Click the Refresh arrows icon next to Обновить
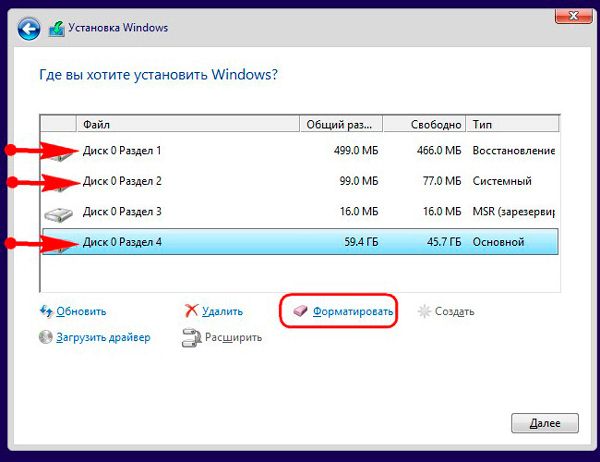The image size is (600, 462). pos(46,311)
